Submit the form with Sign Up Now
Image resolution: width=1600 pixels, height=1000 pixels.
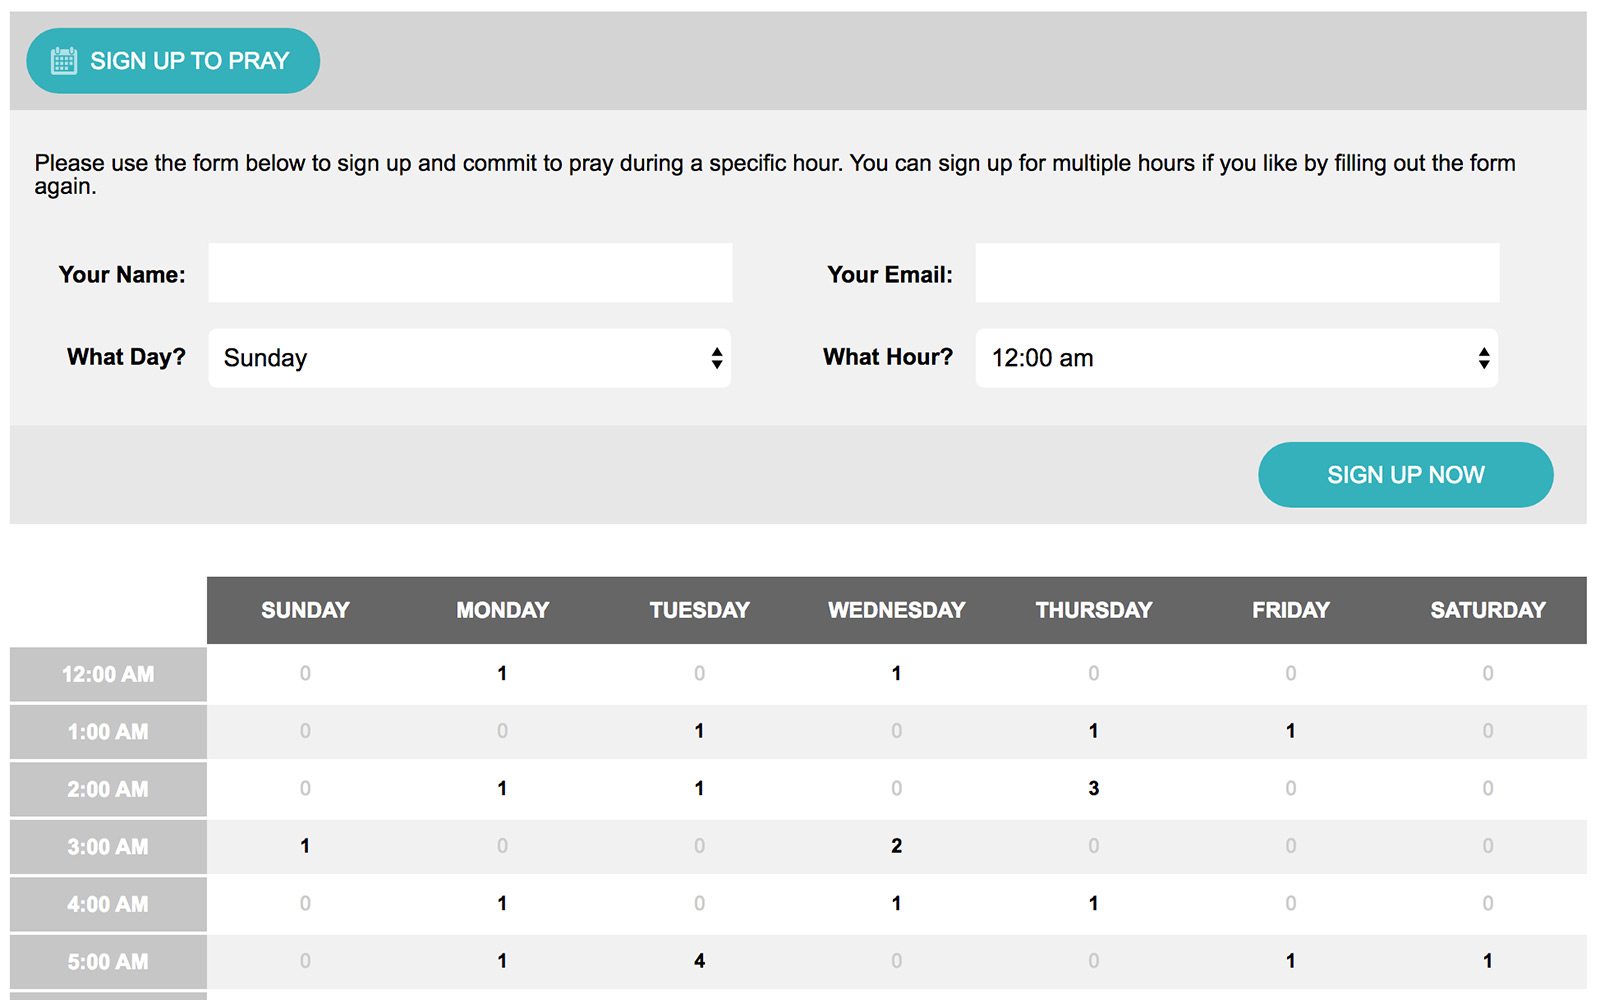(1406, 475)
